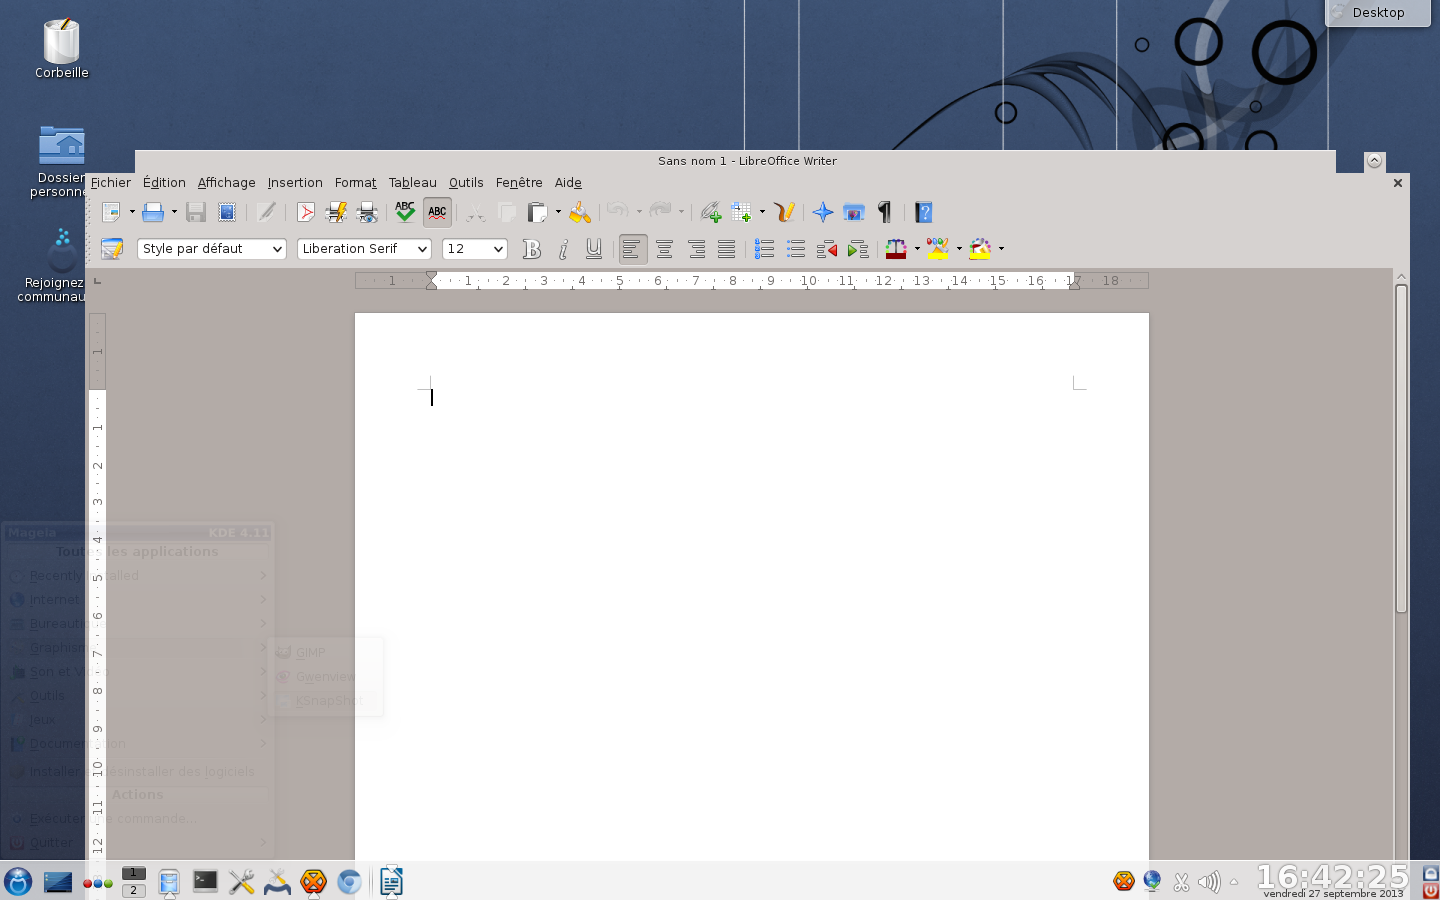
Task: Toggle AutoSpellcheck in the toolbar
Action: (x=437, y=212)
